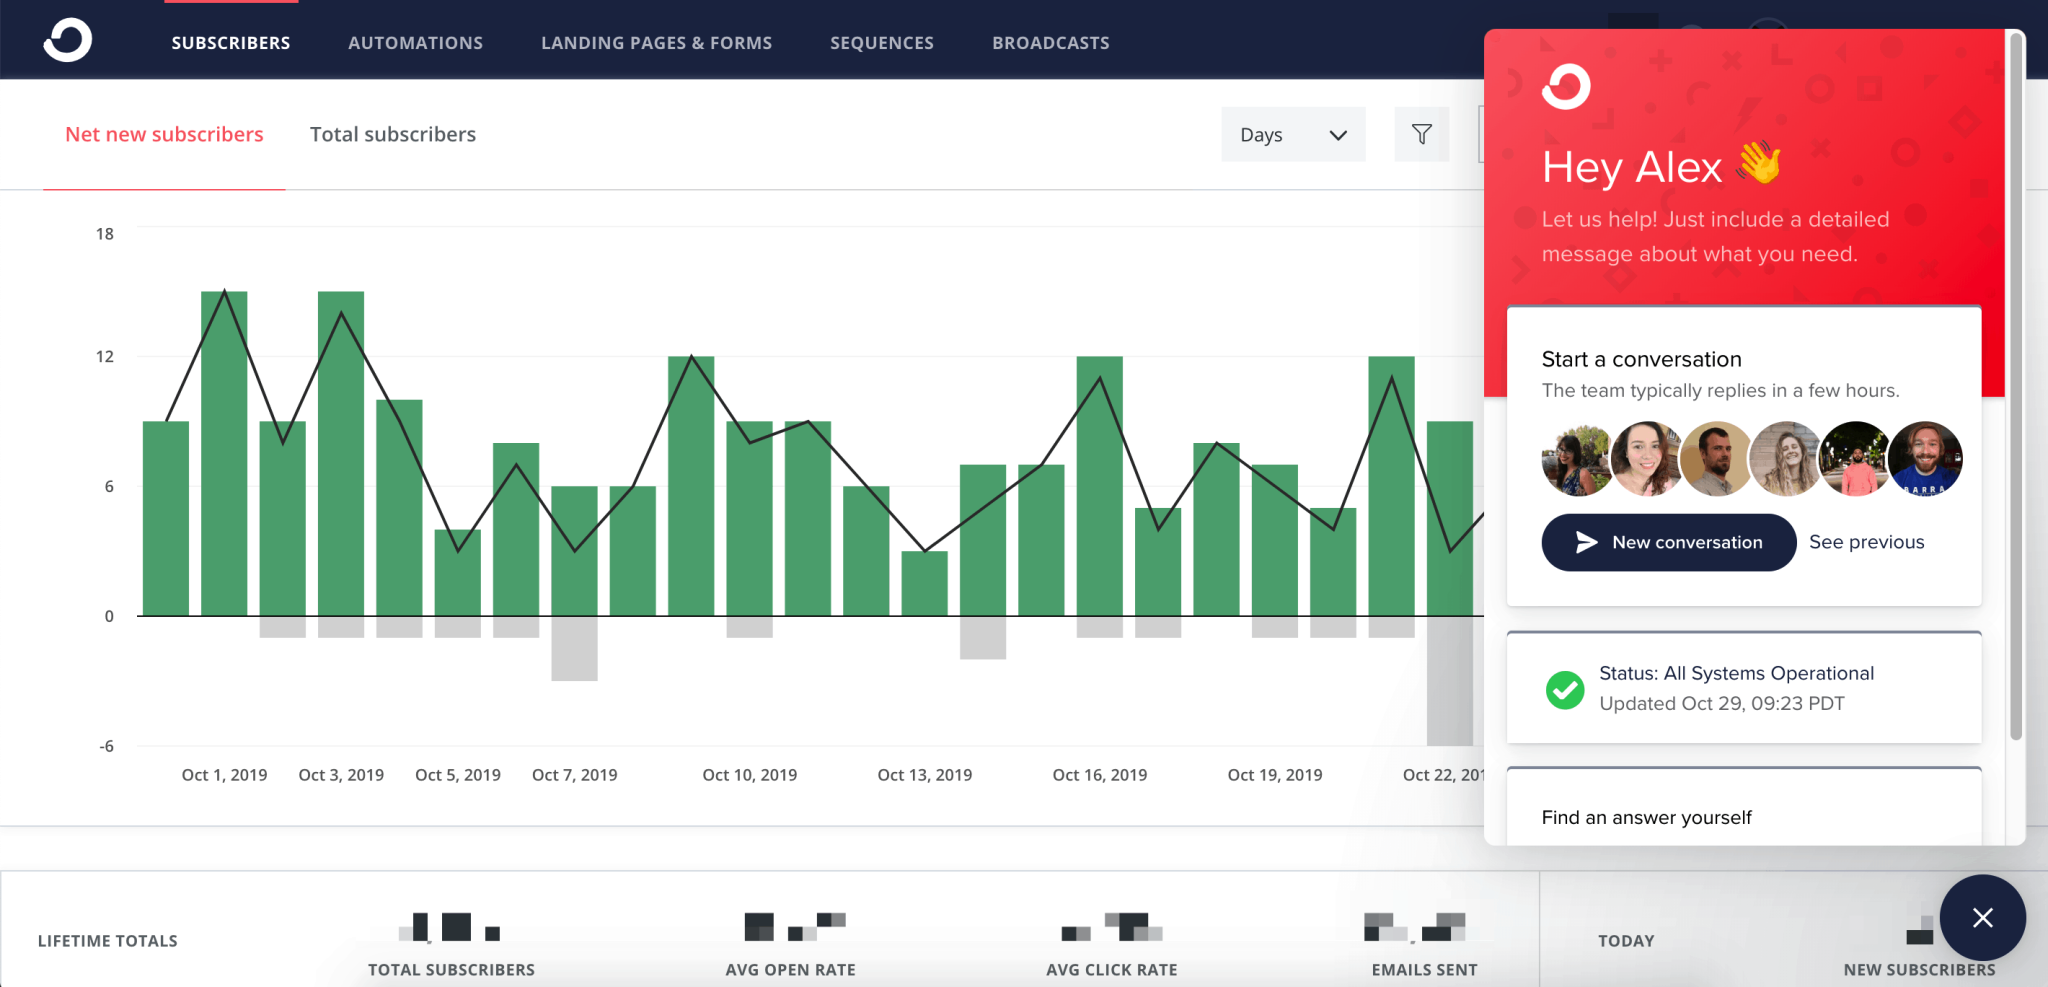Click the Lifetime Totals label
This screenshot has height=987, width=2048.
coord(108,941)
